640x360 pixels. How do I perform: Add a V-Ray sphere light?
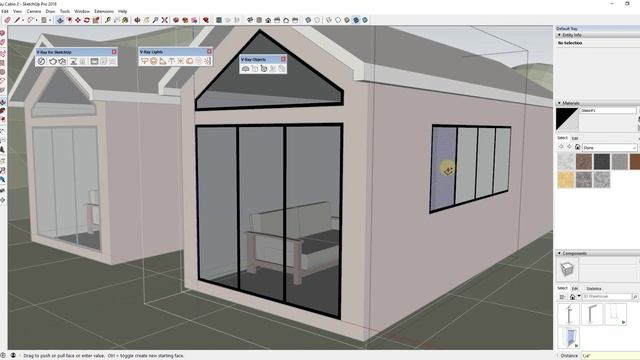point(153,61)
